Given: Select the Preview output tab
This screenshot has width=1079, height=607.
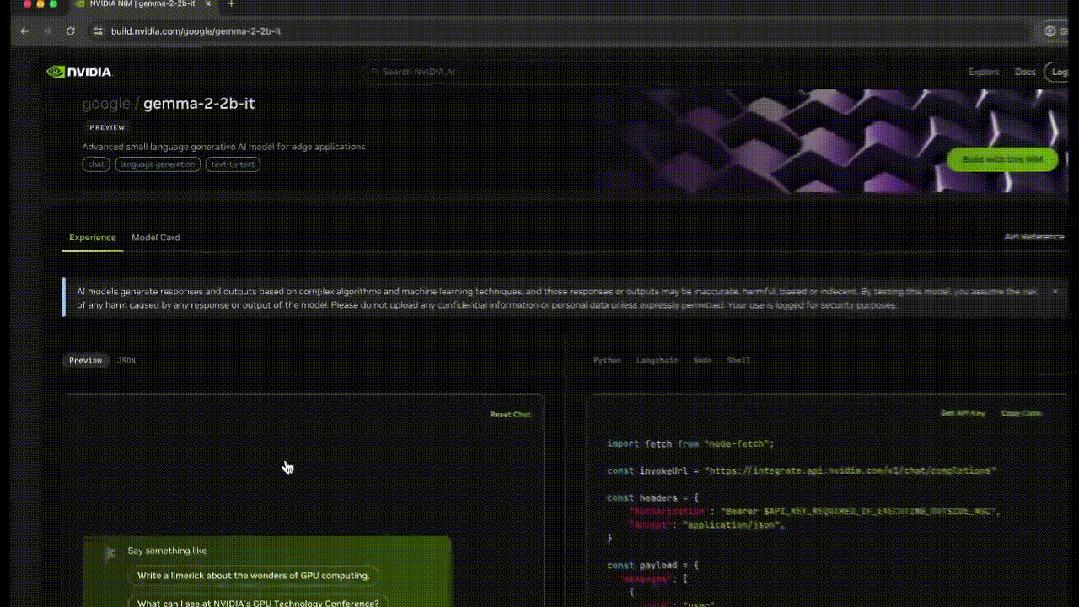Looking at the screenshot, I should point(85,360).
